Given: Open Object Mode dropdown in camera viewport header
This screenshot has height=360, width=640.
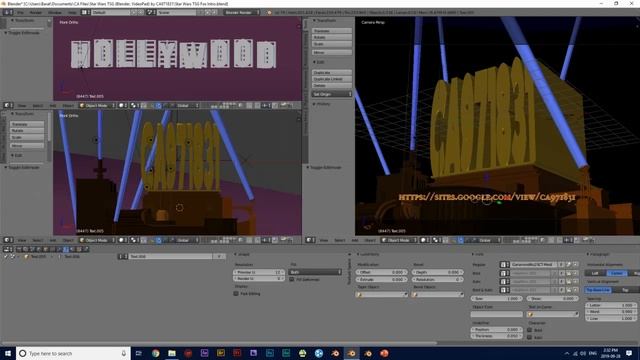Looking at the screenshot, I should coord(398,240).
